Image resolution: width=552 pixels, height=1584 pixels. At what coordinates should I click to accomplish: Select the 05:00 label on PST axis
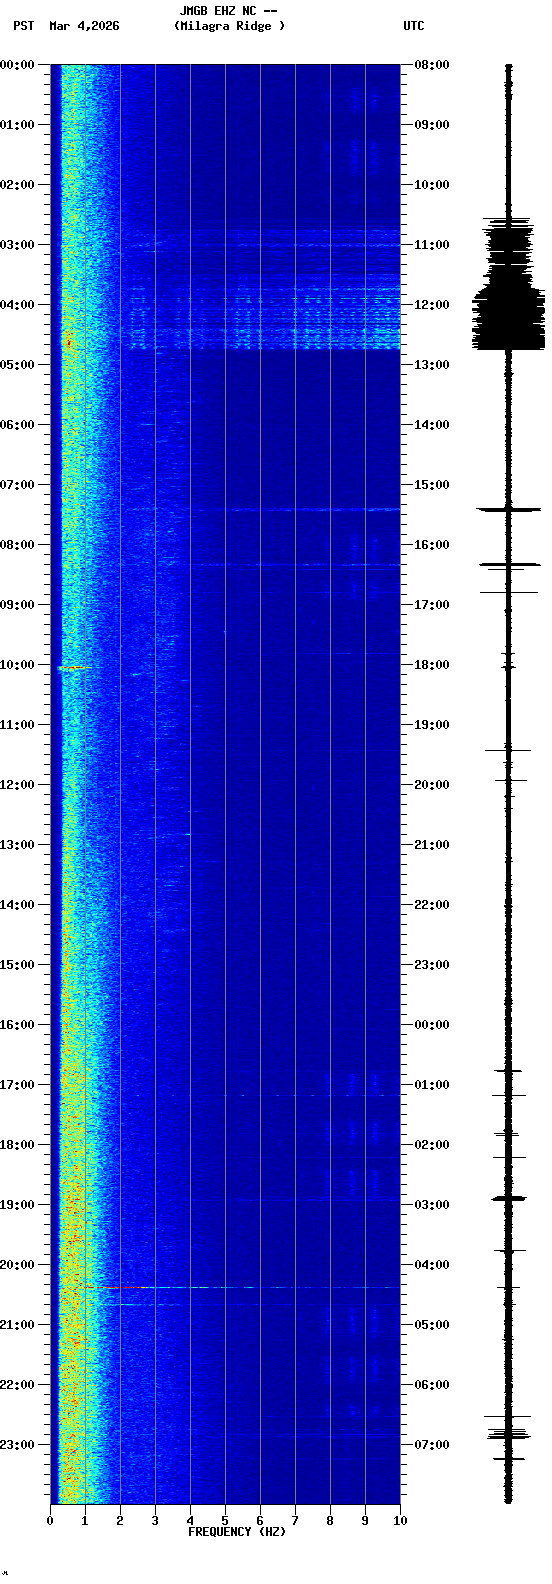(x=17, y=365)
